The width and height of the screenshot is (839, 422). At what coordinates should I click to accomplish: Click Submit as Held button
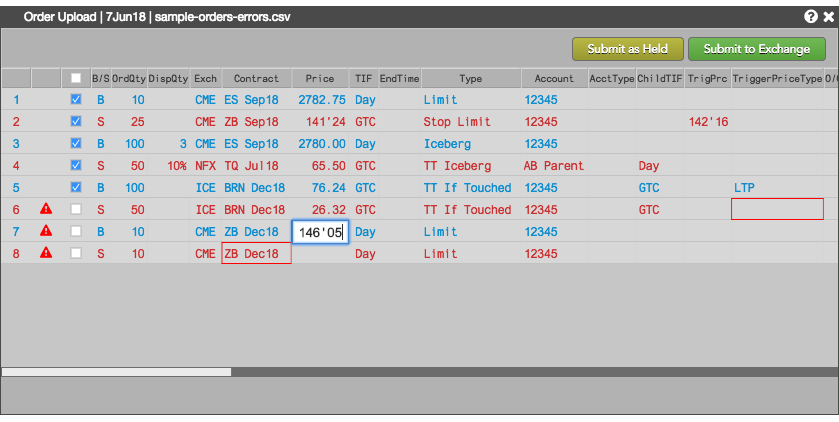(628, 49)
